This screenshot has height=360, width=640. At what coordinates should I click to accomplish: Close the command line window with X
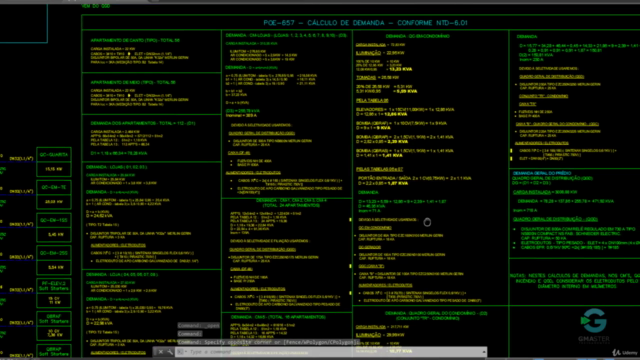coord(160,352)
